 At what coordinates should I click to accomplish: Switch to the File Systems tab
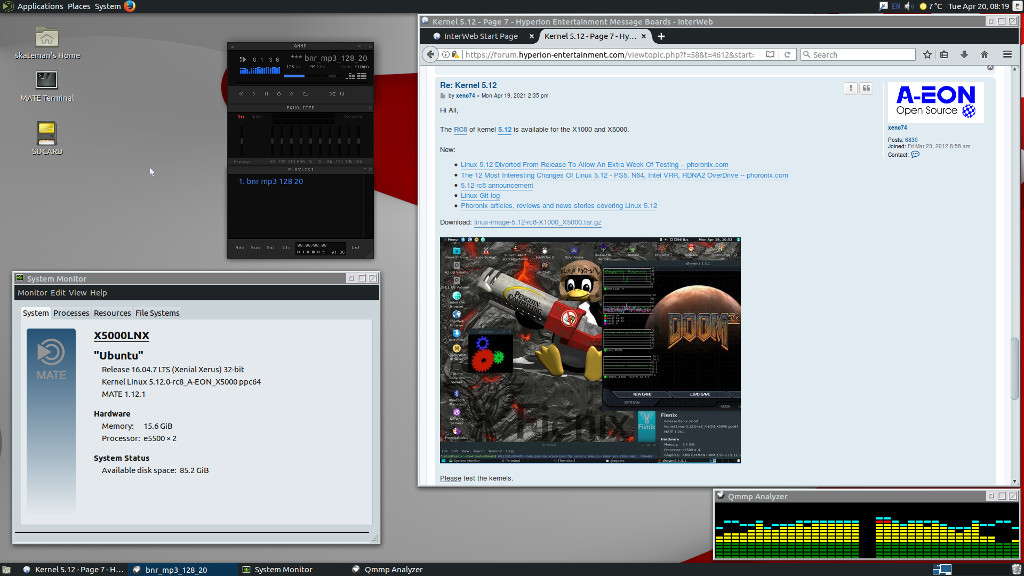click(x=157, y=313)
